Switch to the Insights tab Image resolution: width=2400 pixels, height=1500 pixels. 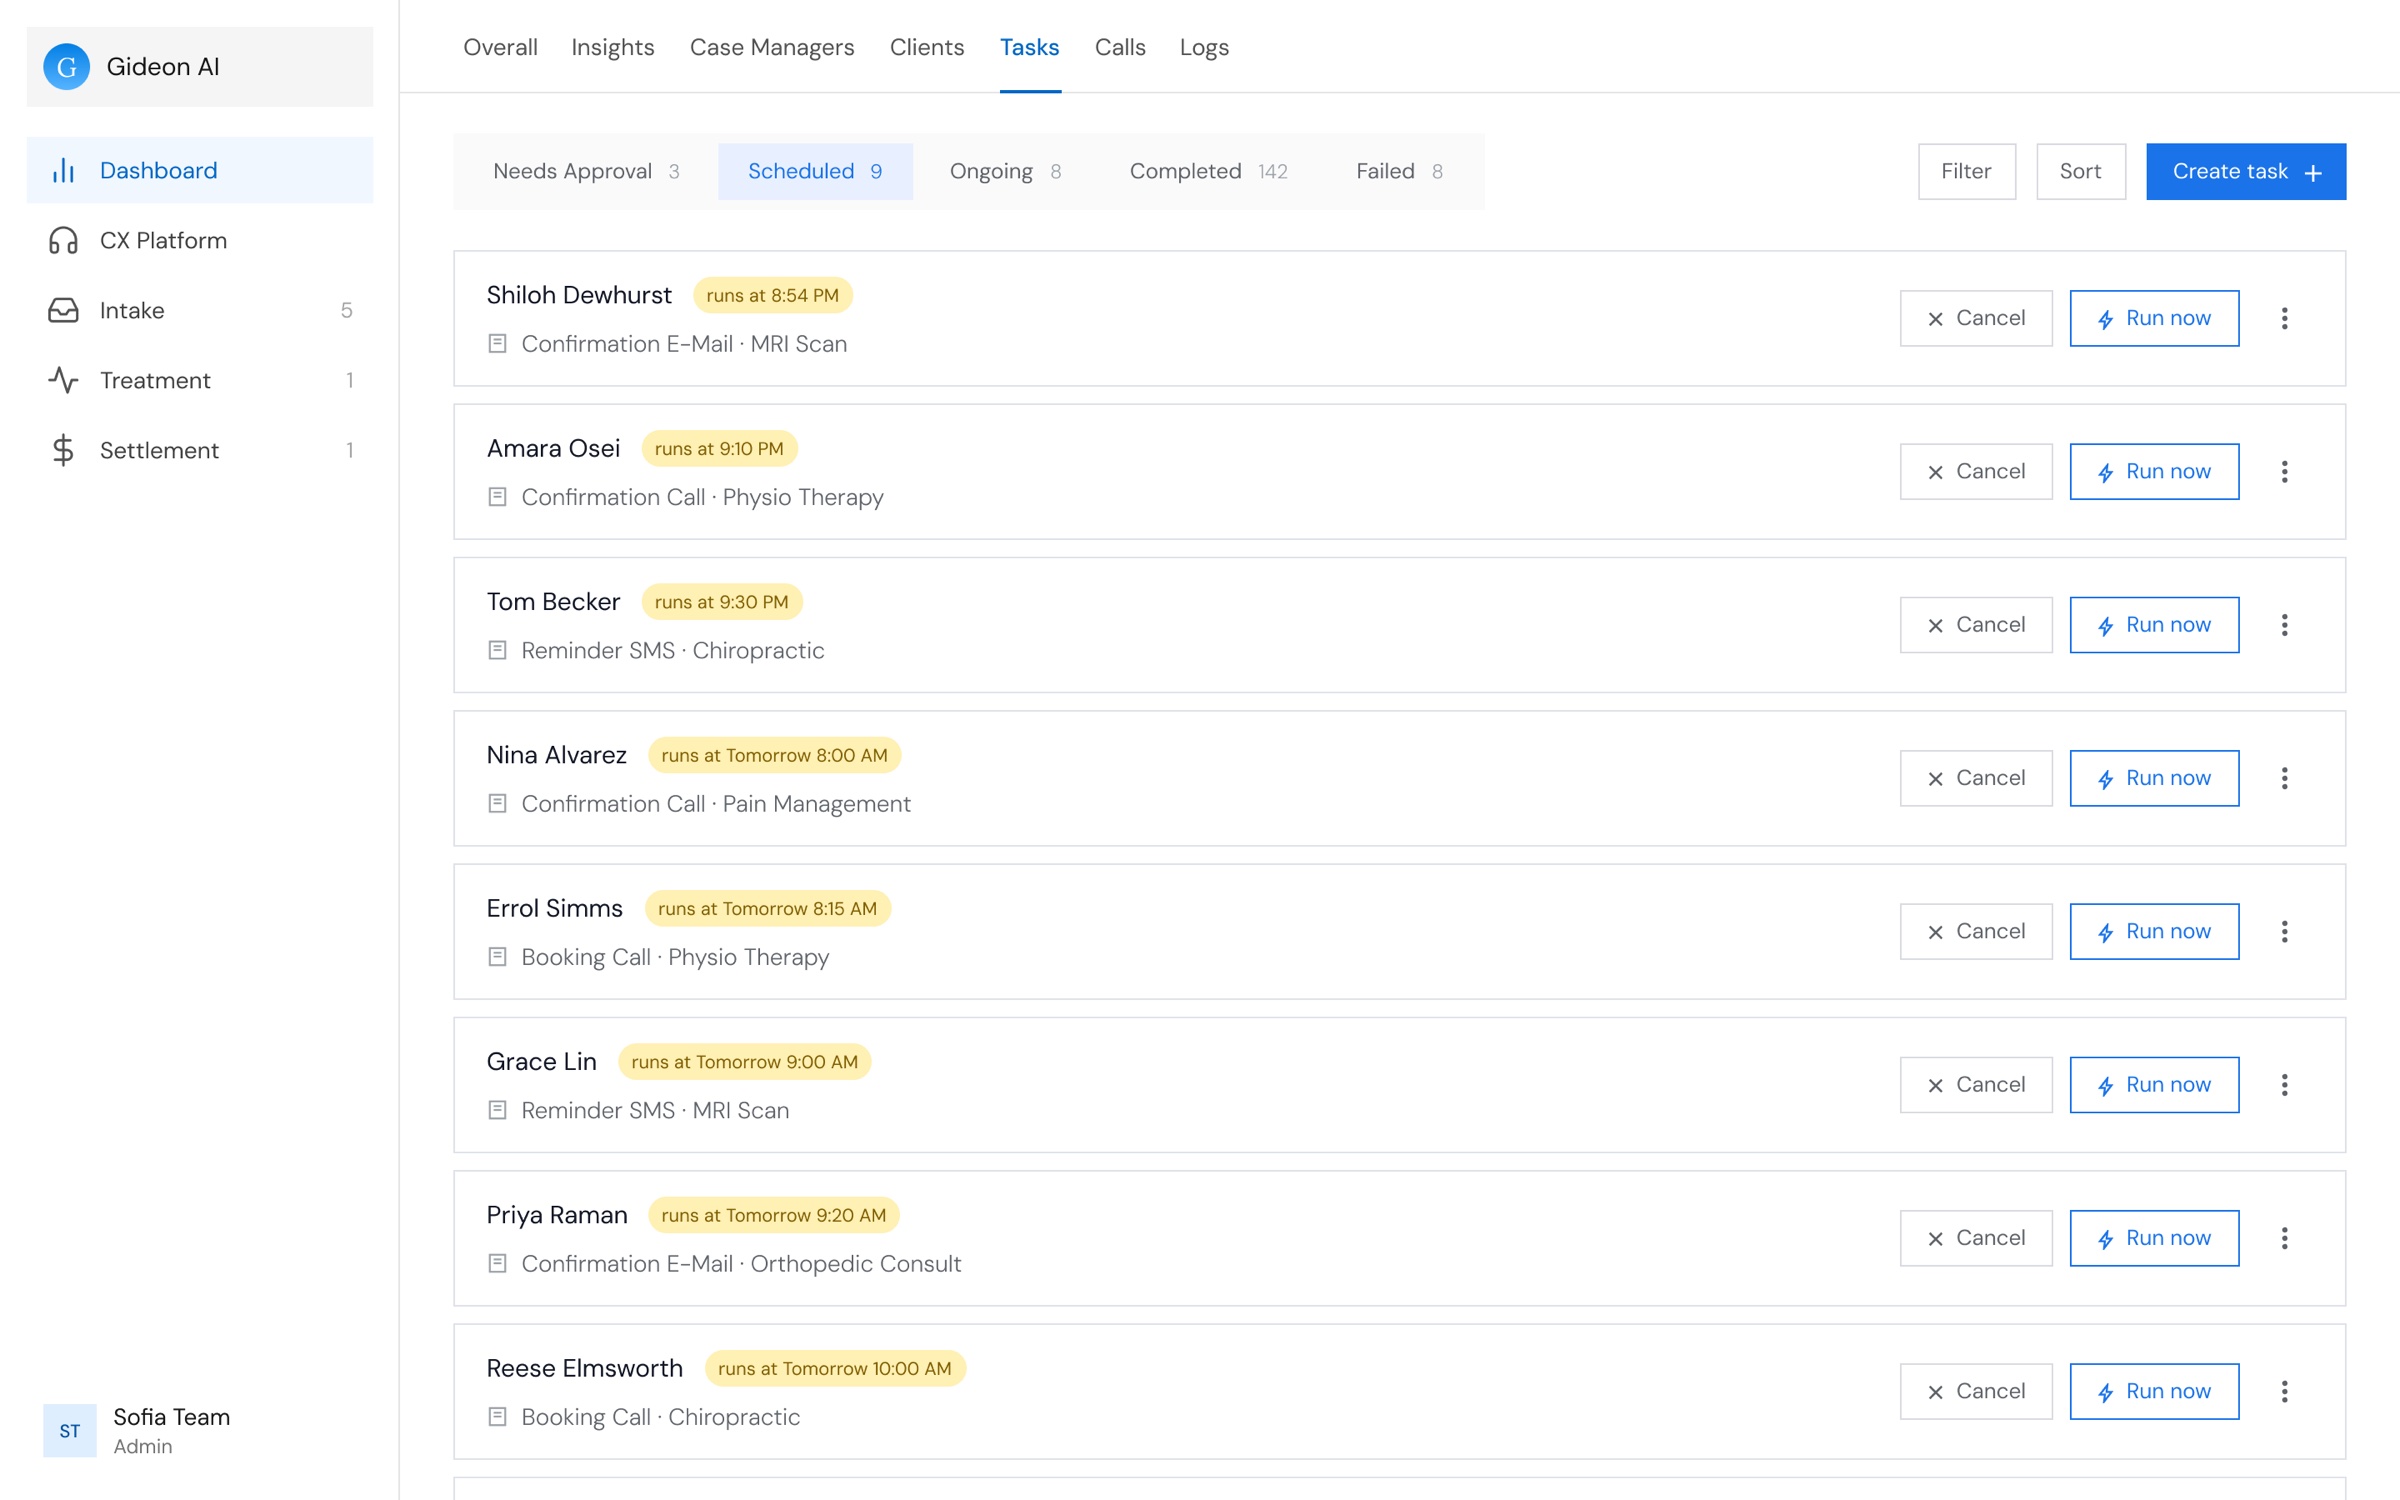point(613,47)
